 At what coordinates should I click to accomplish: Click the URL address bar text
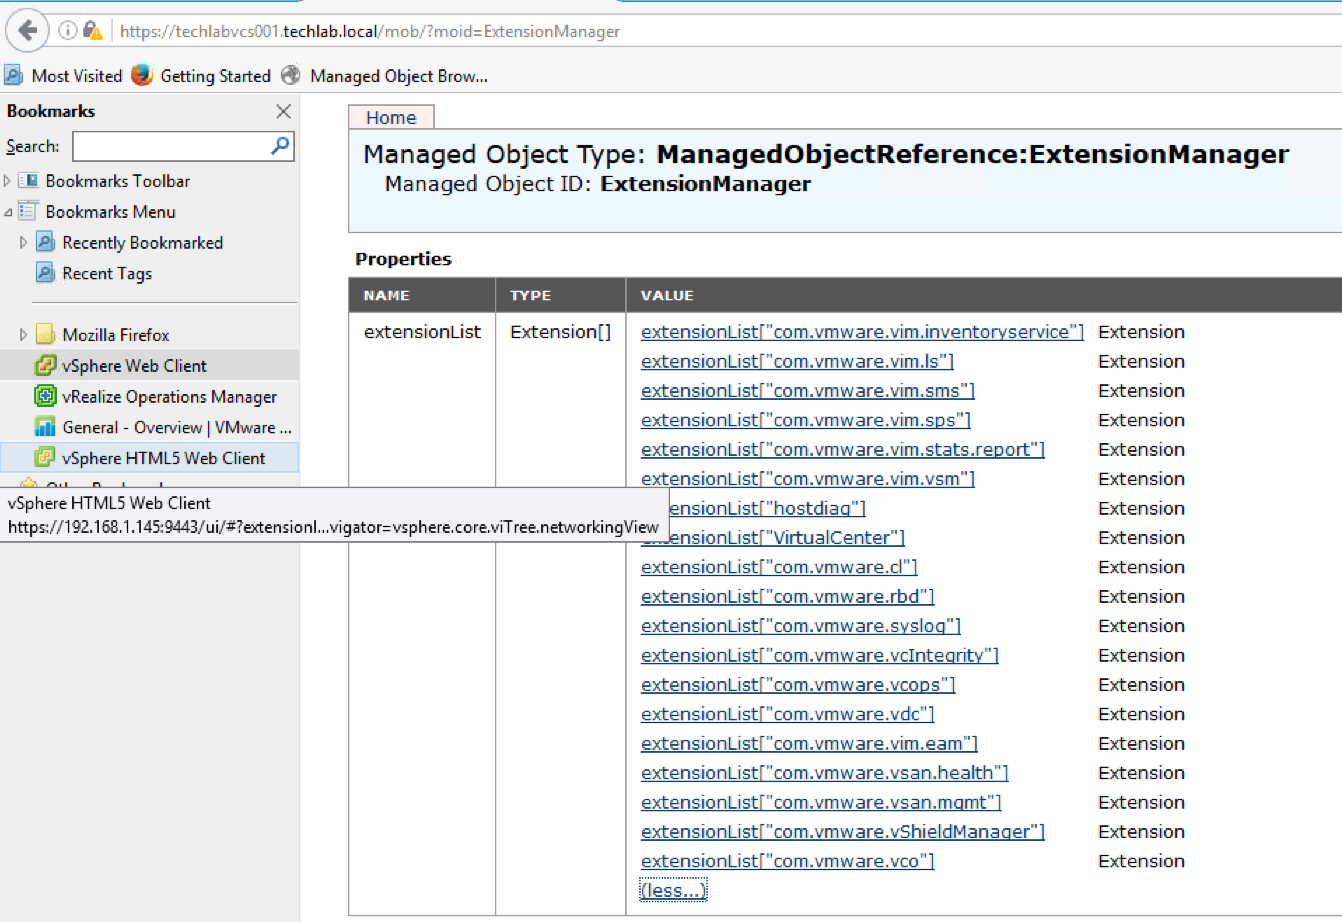tap(370, 31)
